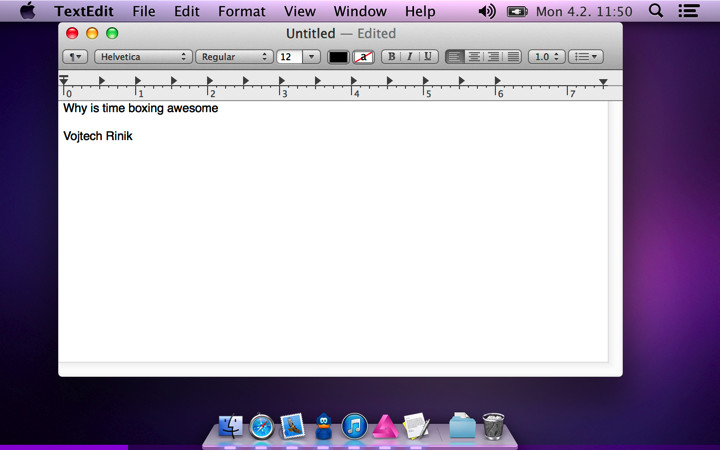Open Notification Center list icon
The width and height of the screenshot is (720, 450).
coord(689,11)
